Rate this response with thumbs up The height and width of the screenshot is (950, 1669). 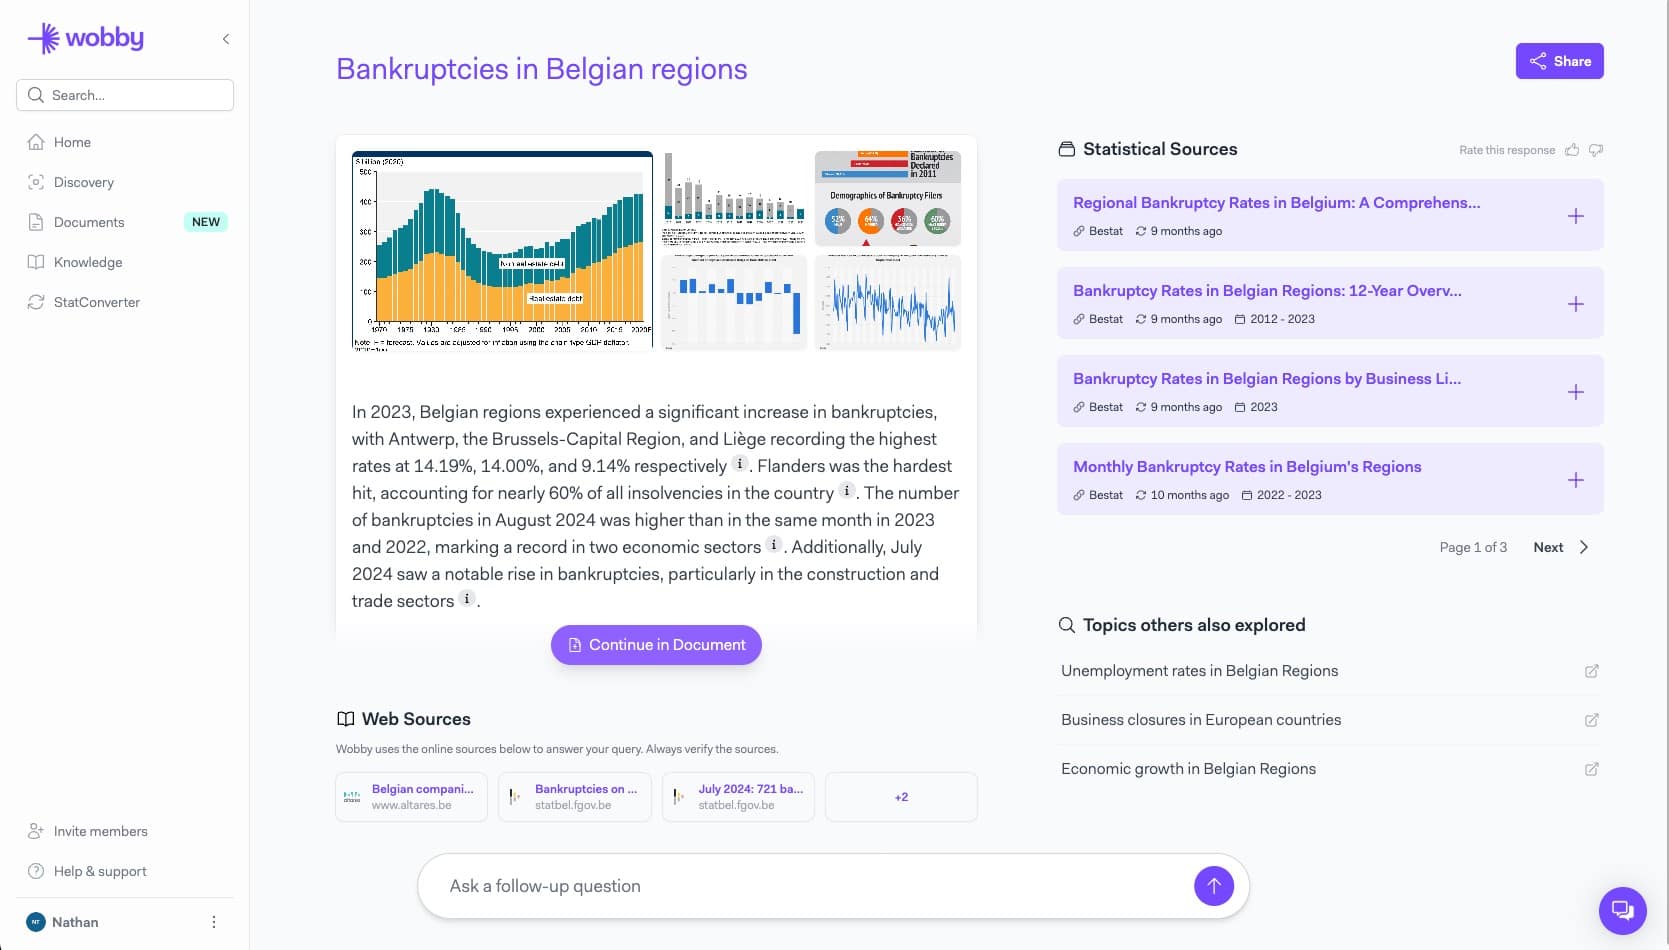pyautogui.click(x=1572, y=149)
